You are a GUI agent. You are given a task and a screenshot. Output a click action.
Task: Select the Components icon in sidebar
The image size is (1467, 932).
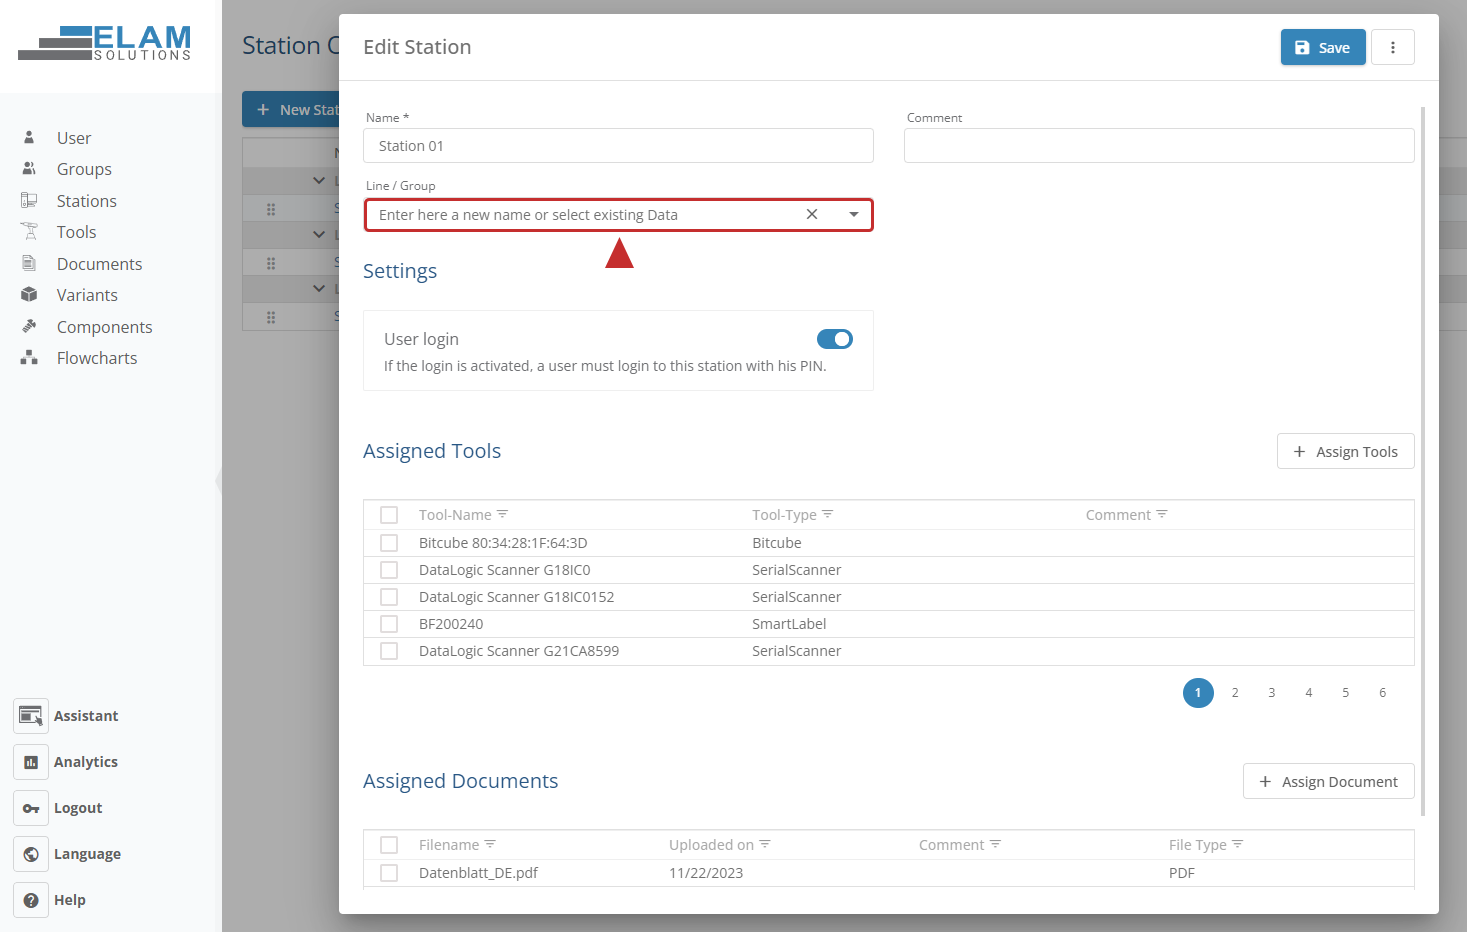(31, 326)
